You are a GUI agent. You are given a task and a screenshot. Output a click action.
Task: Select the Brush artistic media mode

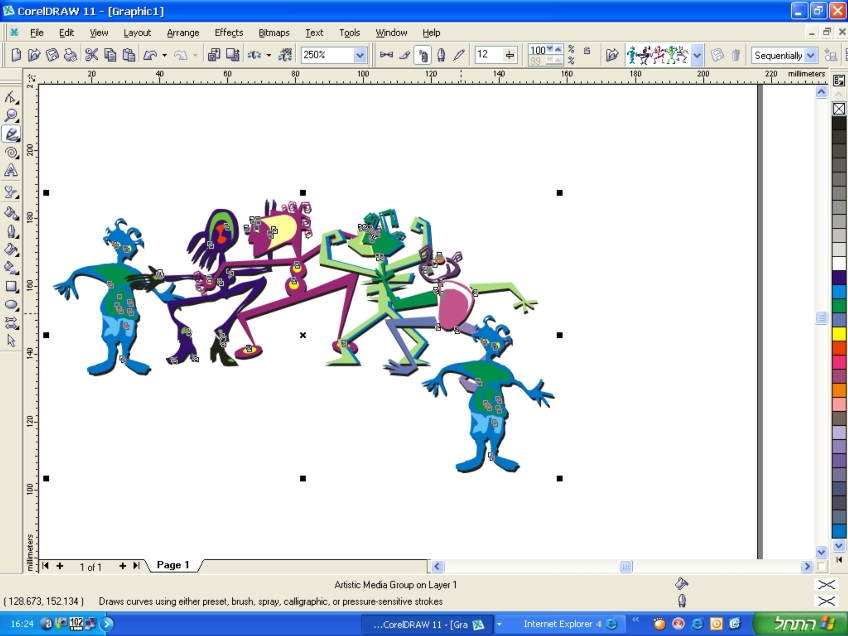(x=405, y=55)
